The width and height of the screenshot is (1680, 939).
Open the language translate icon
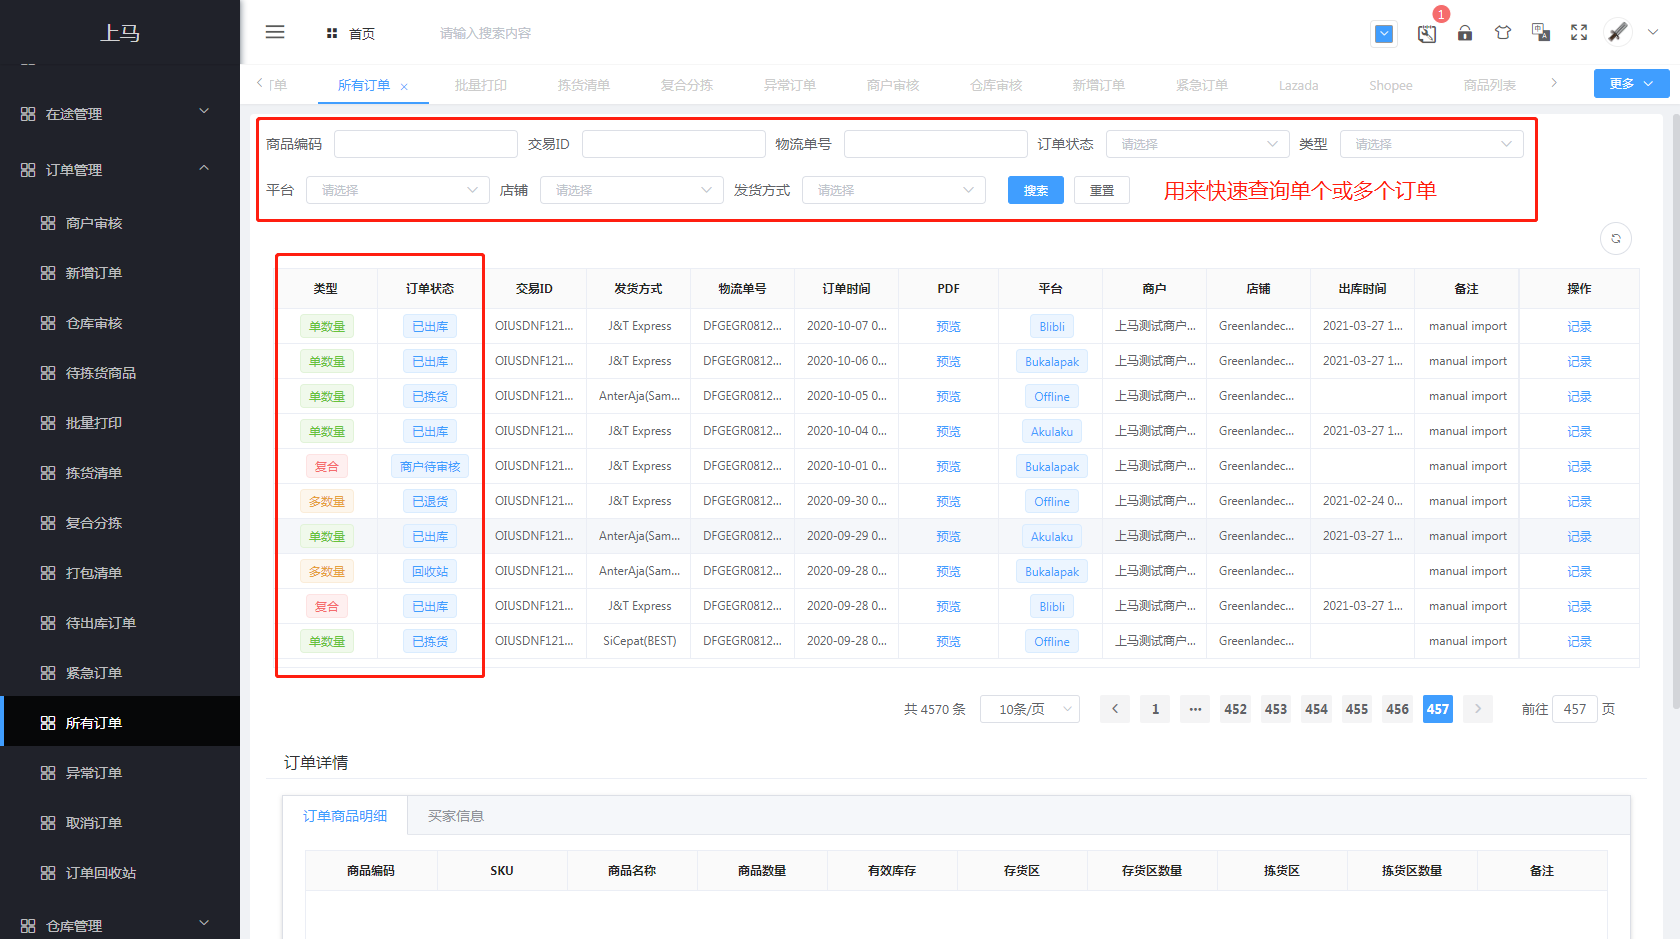click(x=1541, y=33)
